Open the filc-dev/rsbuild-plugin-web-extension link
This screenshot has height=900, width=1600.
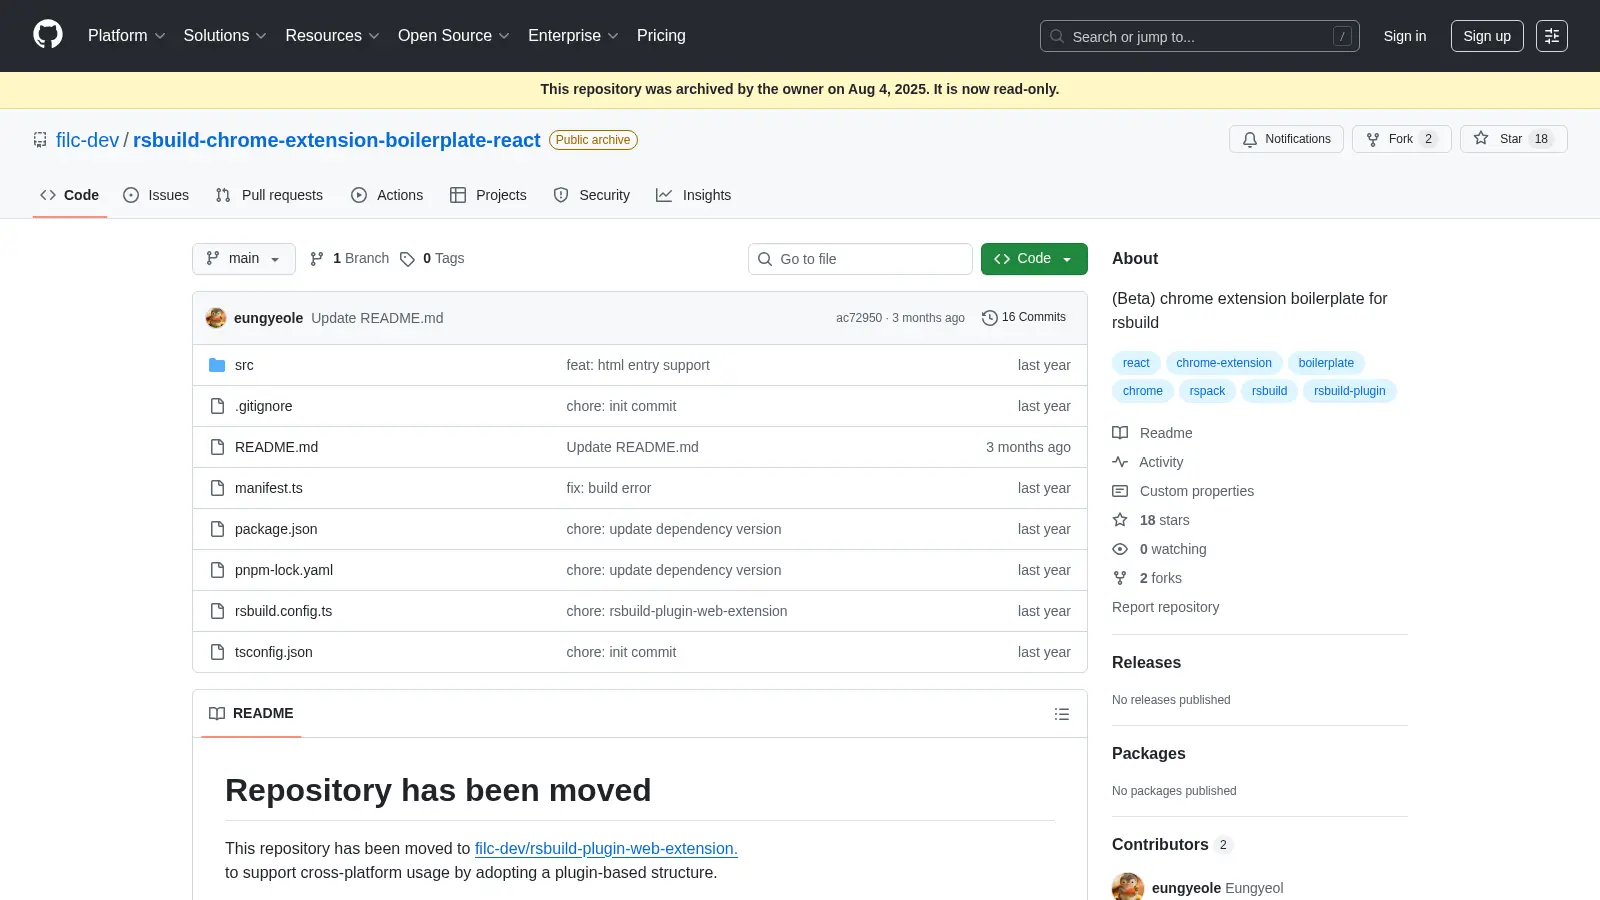click(x=606, y=848)
